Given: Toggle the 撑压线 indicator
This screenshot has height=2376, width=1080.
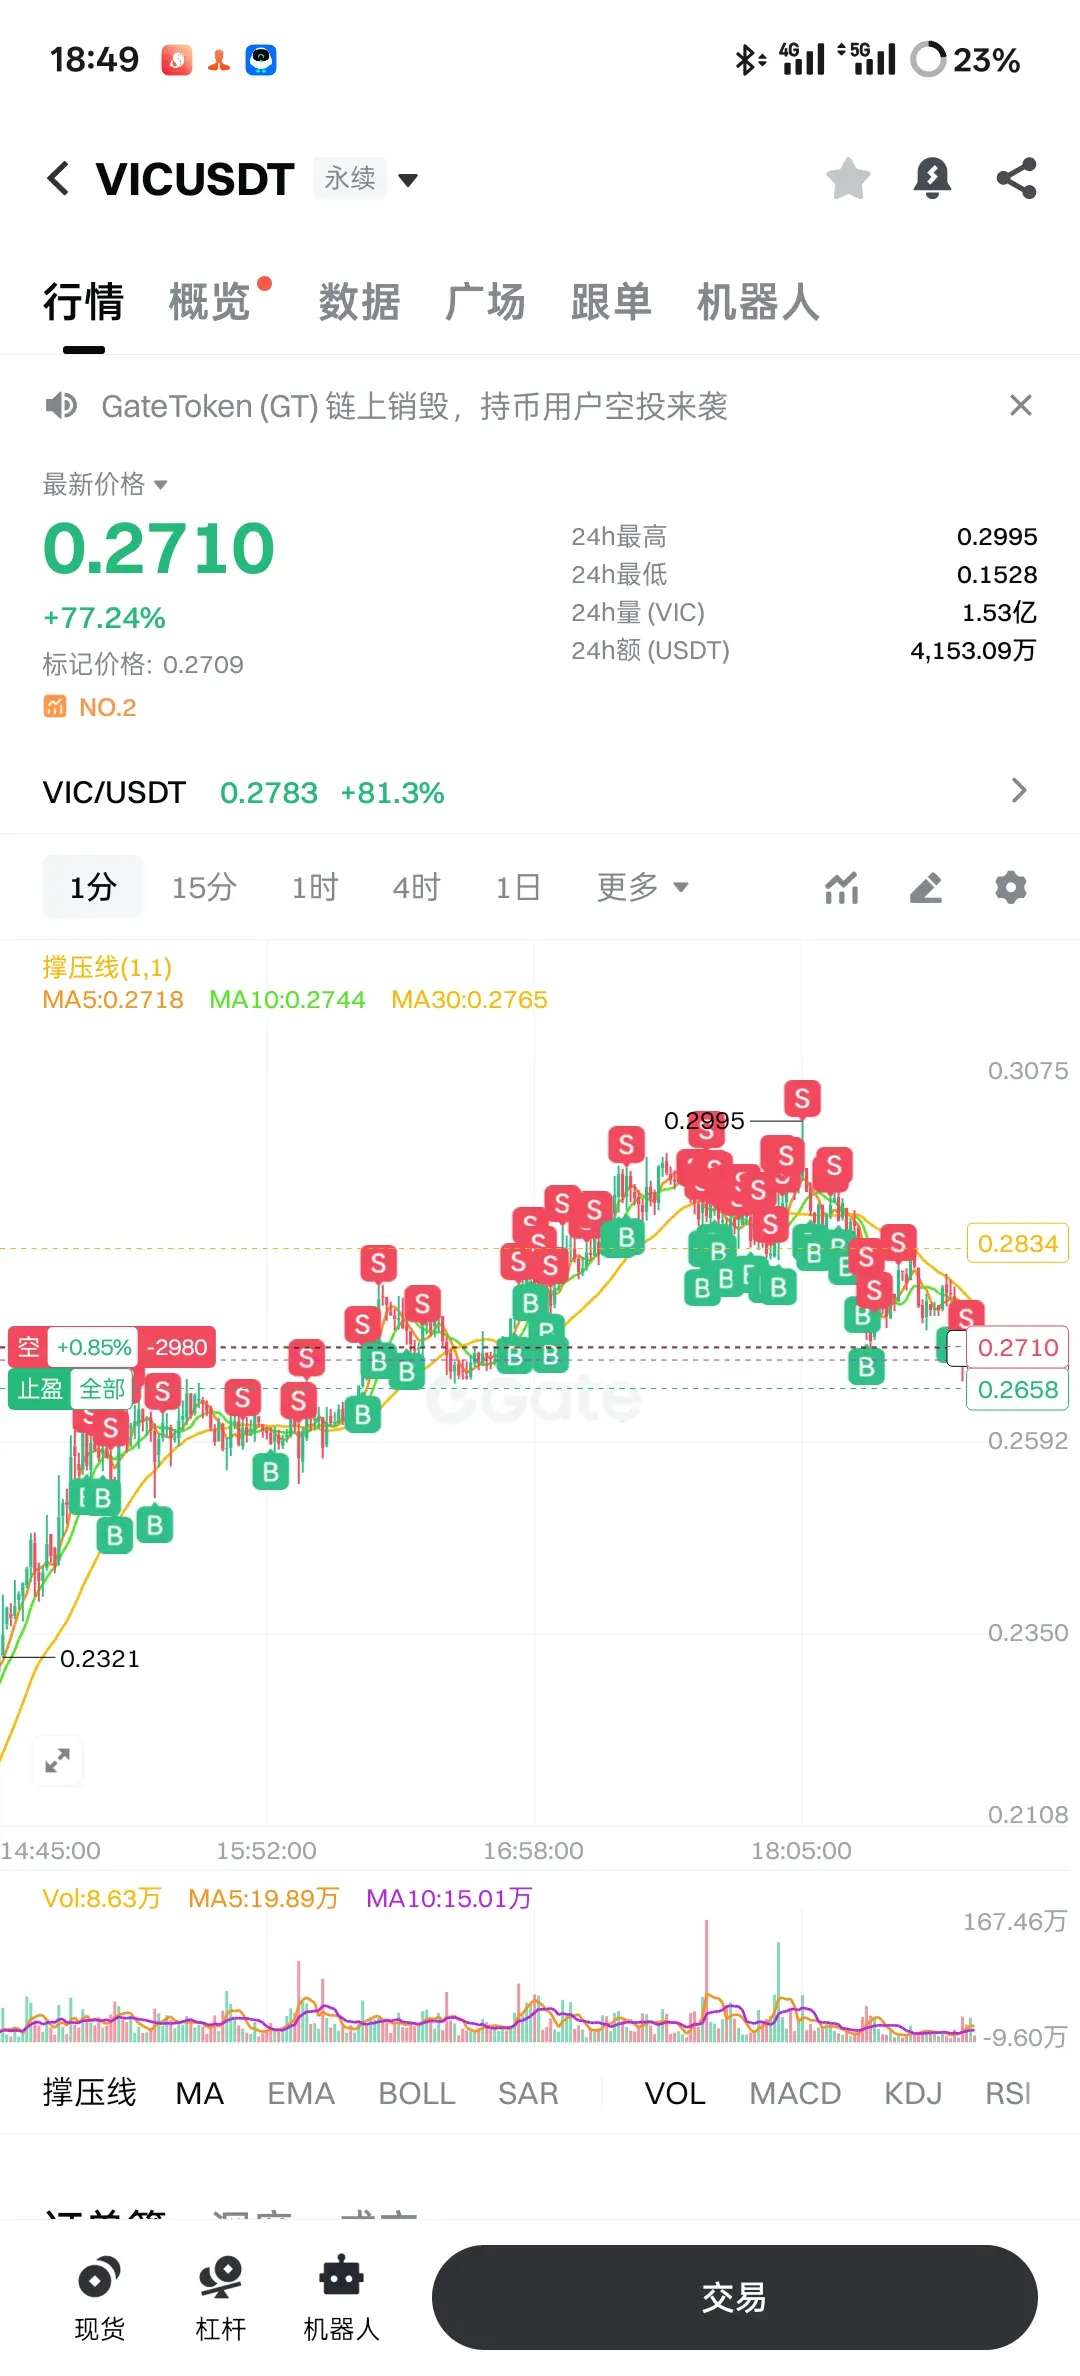Looking at the screenshot, I should (x=90, y=2093).
